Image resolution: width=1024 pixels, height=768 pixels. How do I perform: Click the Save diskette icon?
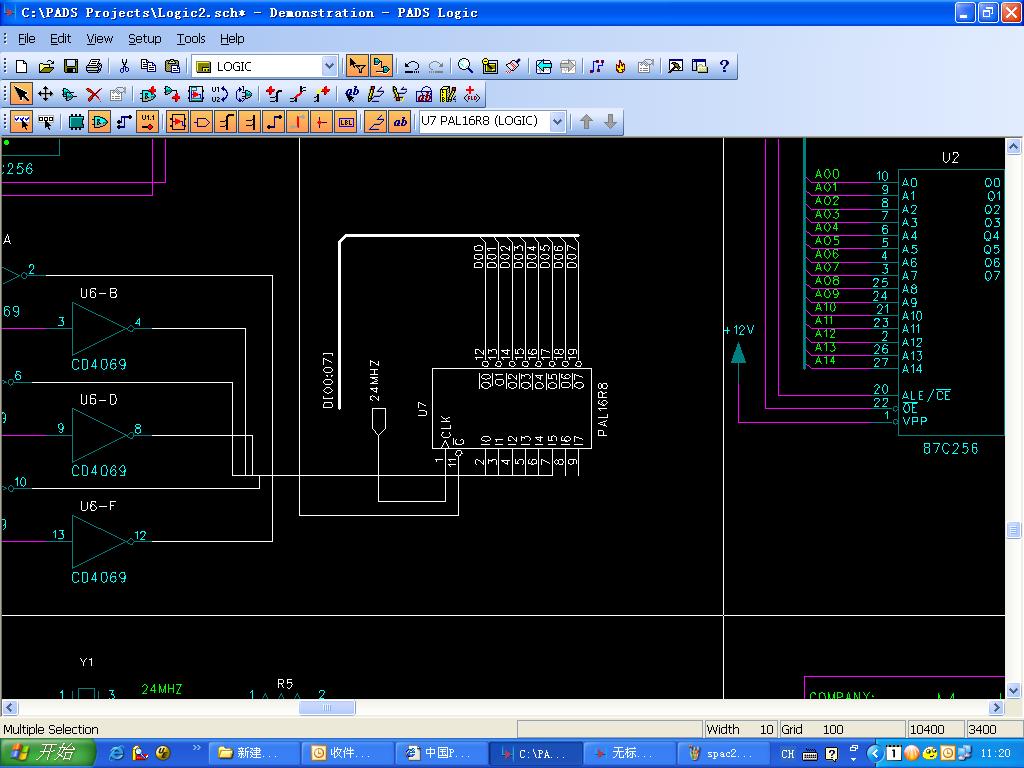tap(70, 66)
